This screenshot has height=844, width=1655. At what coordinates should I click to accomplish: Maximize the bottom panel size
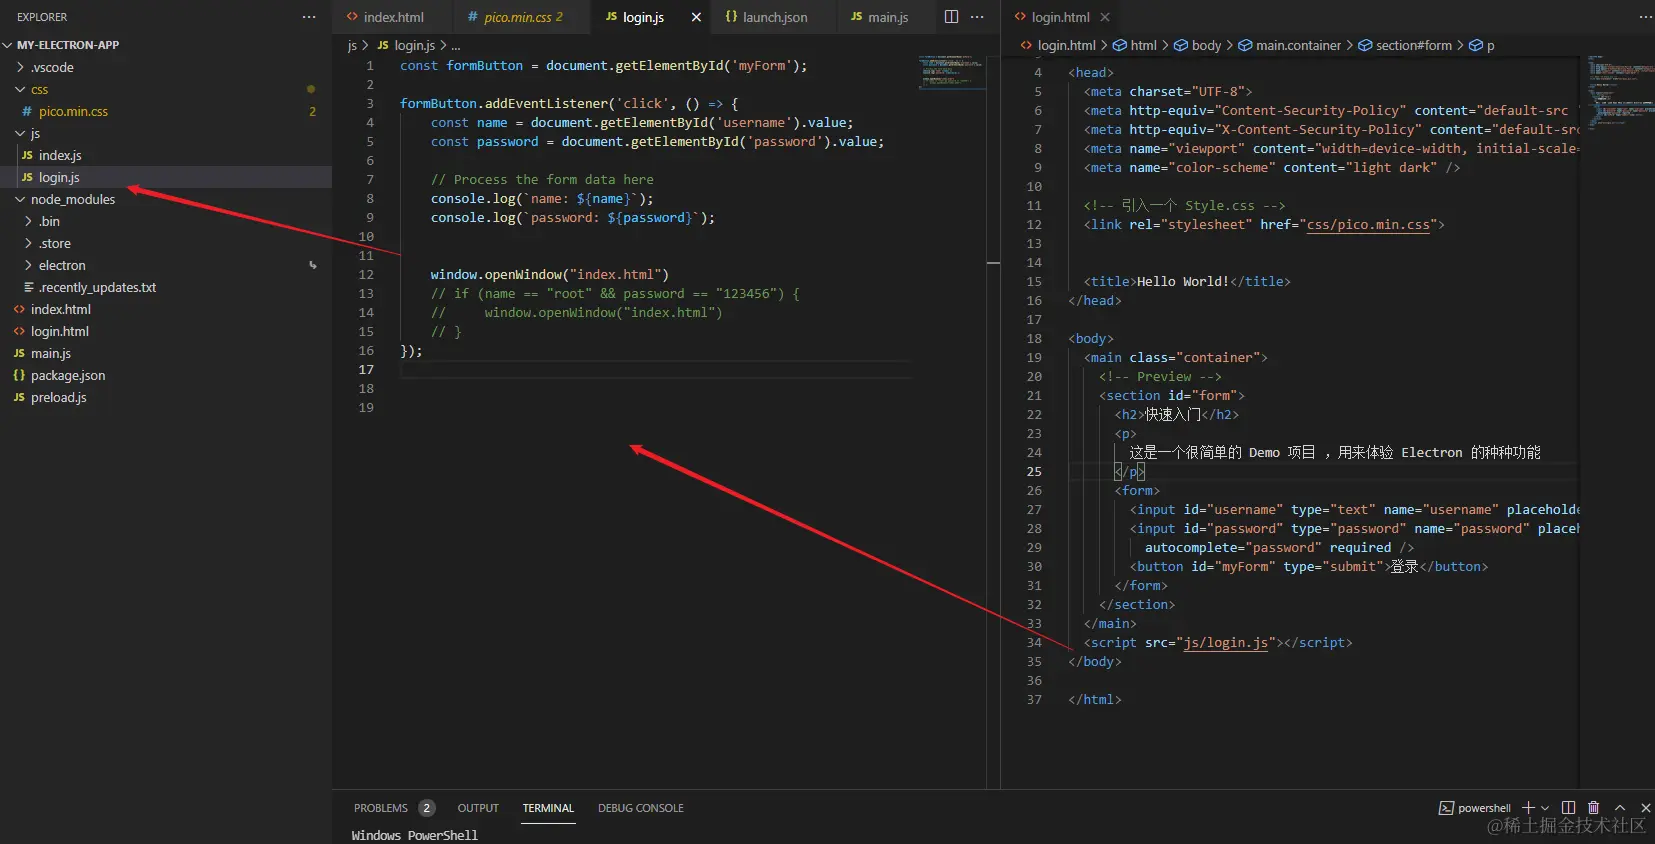coord(1620,808)
